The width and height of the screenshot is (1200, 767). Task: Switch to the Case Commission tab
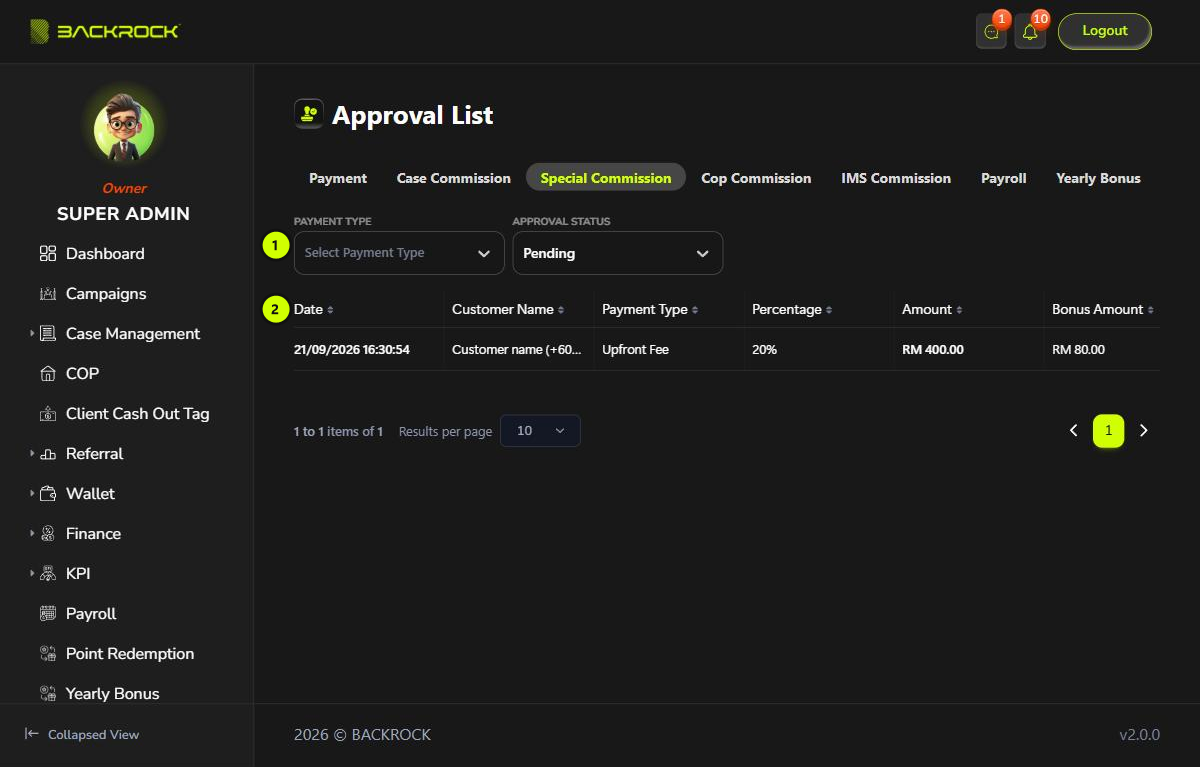(x=454, y=178)
